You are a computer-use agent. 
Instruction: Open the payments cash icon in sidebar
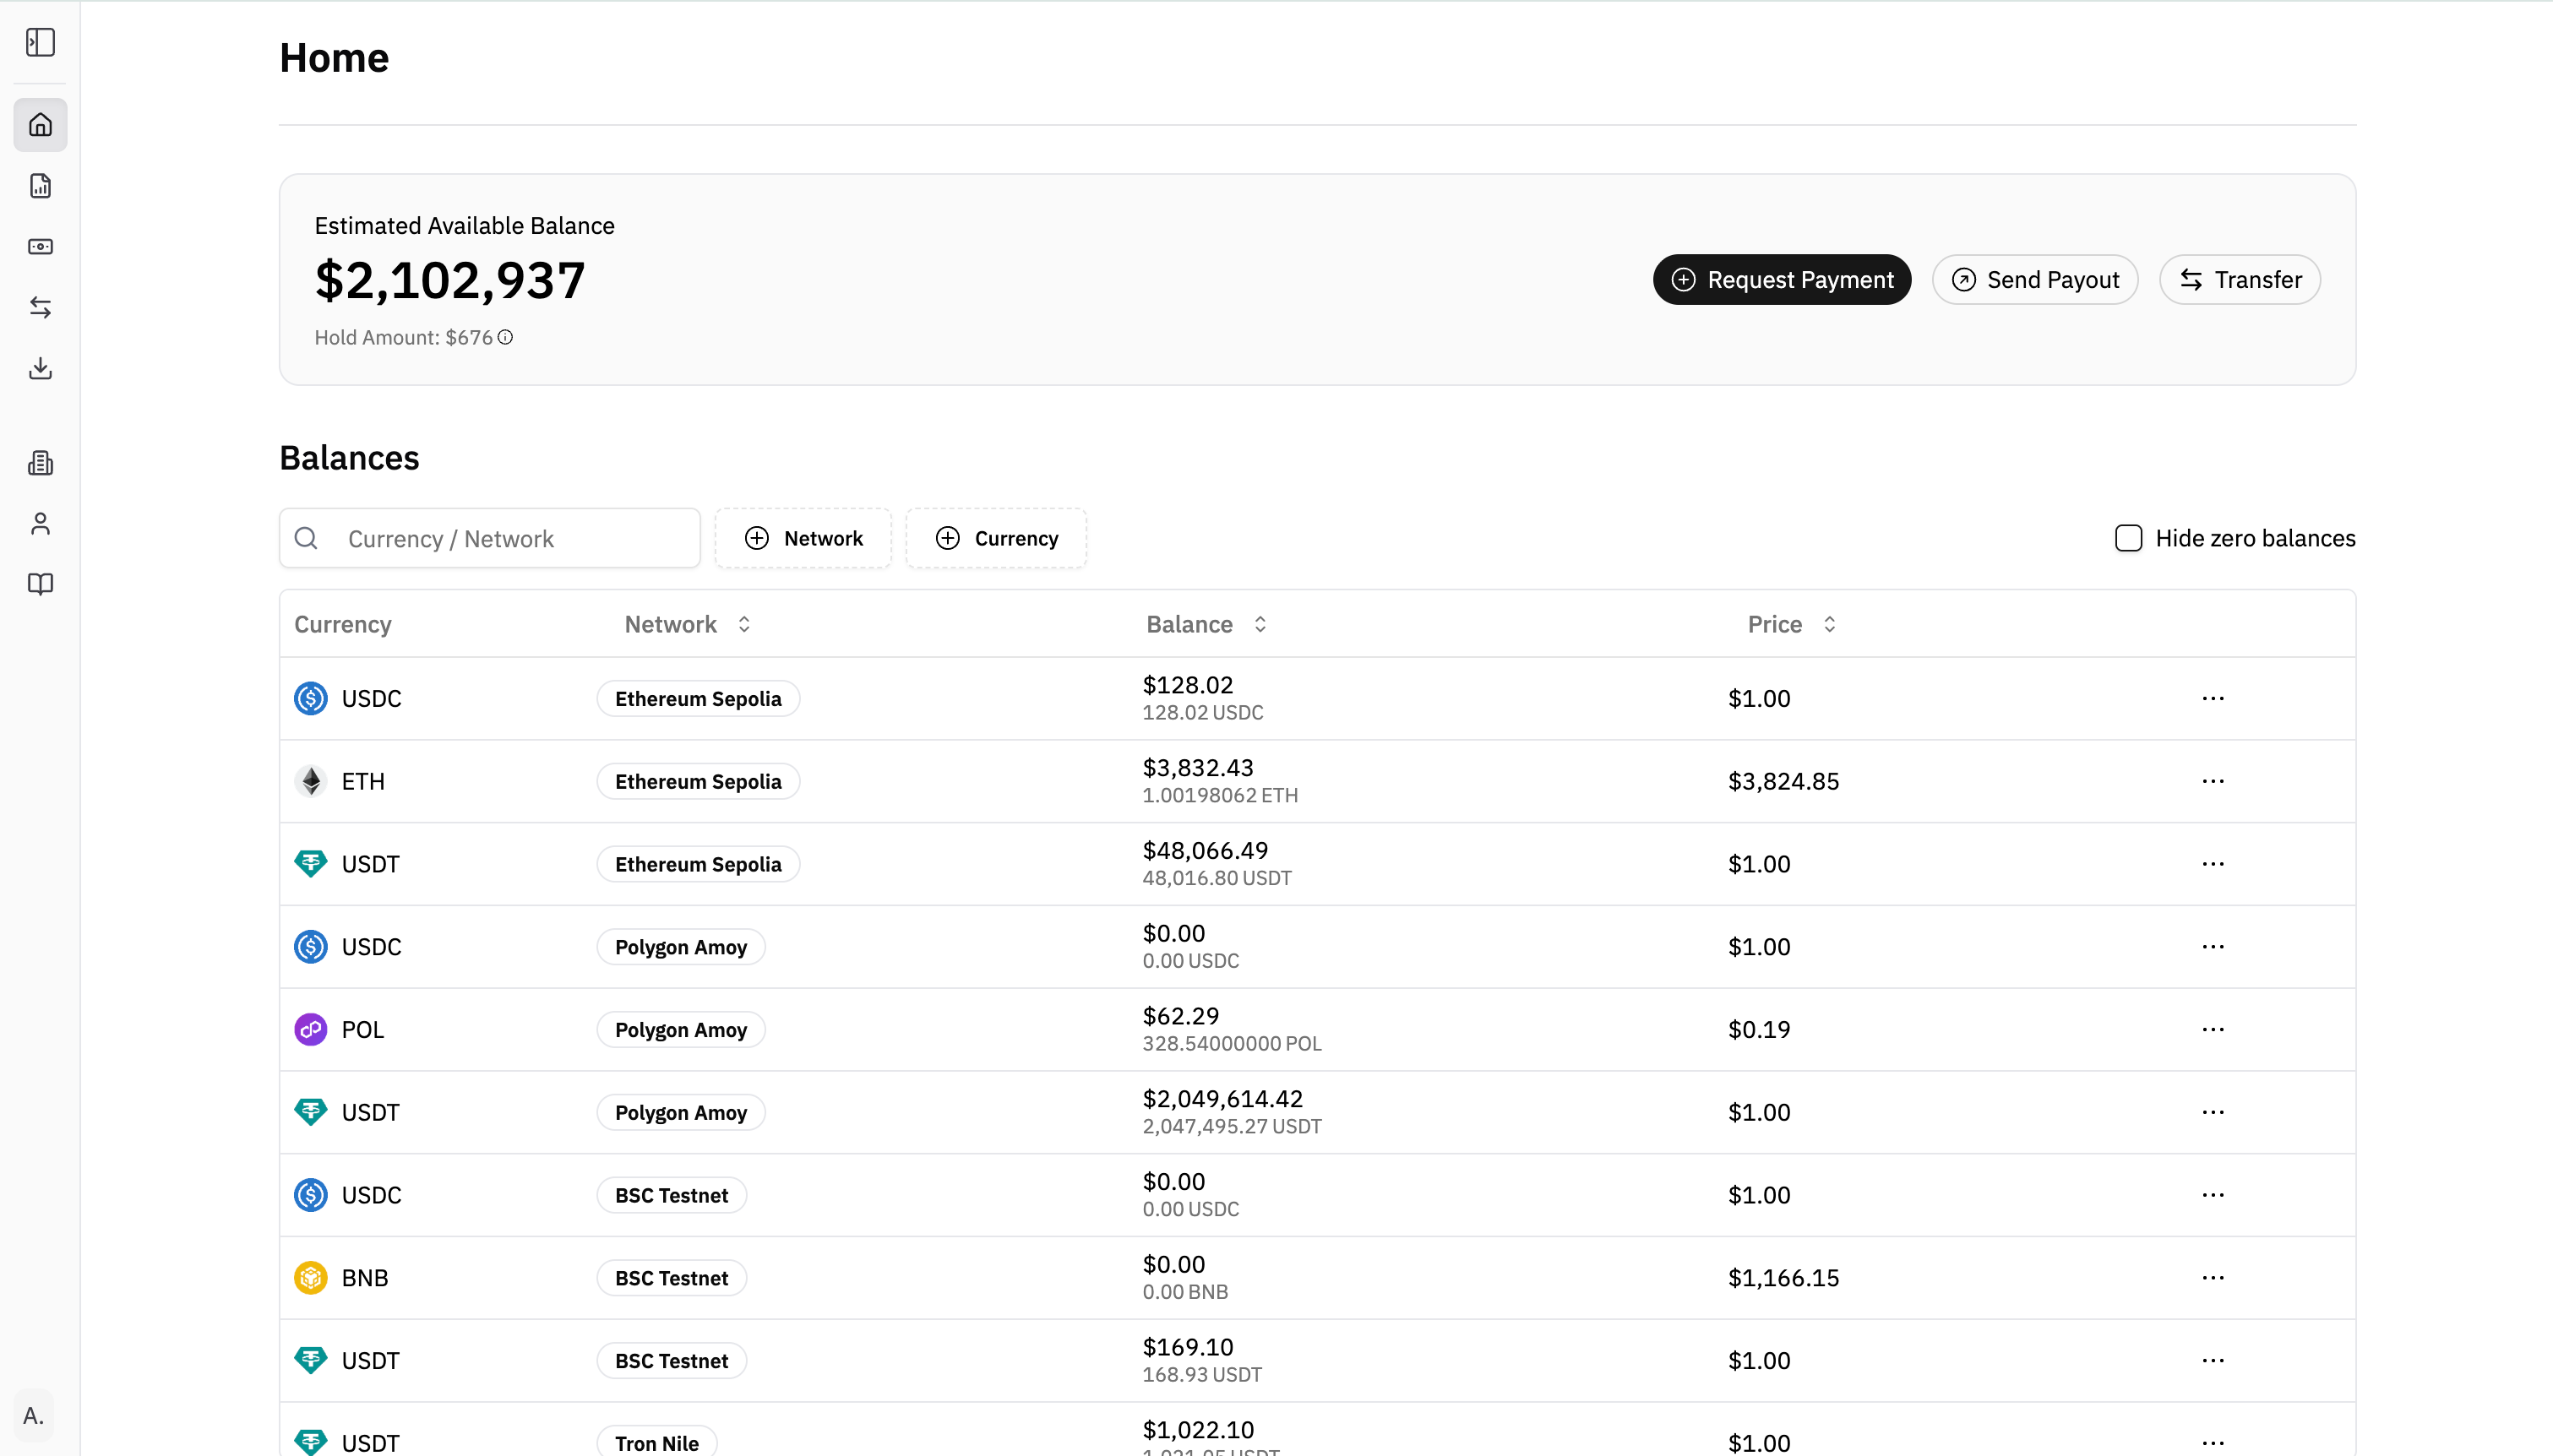tap(40, 247)
